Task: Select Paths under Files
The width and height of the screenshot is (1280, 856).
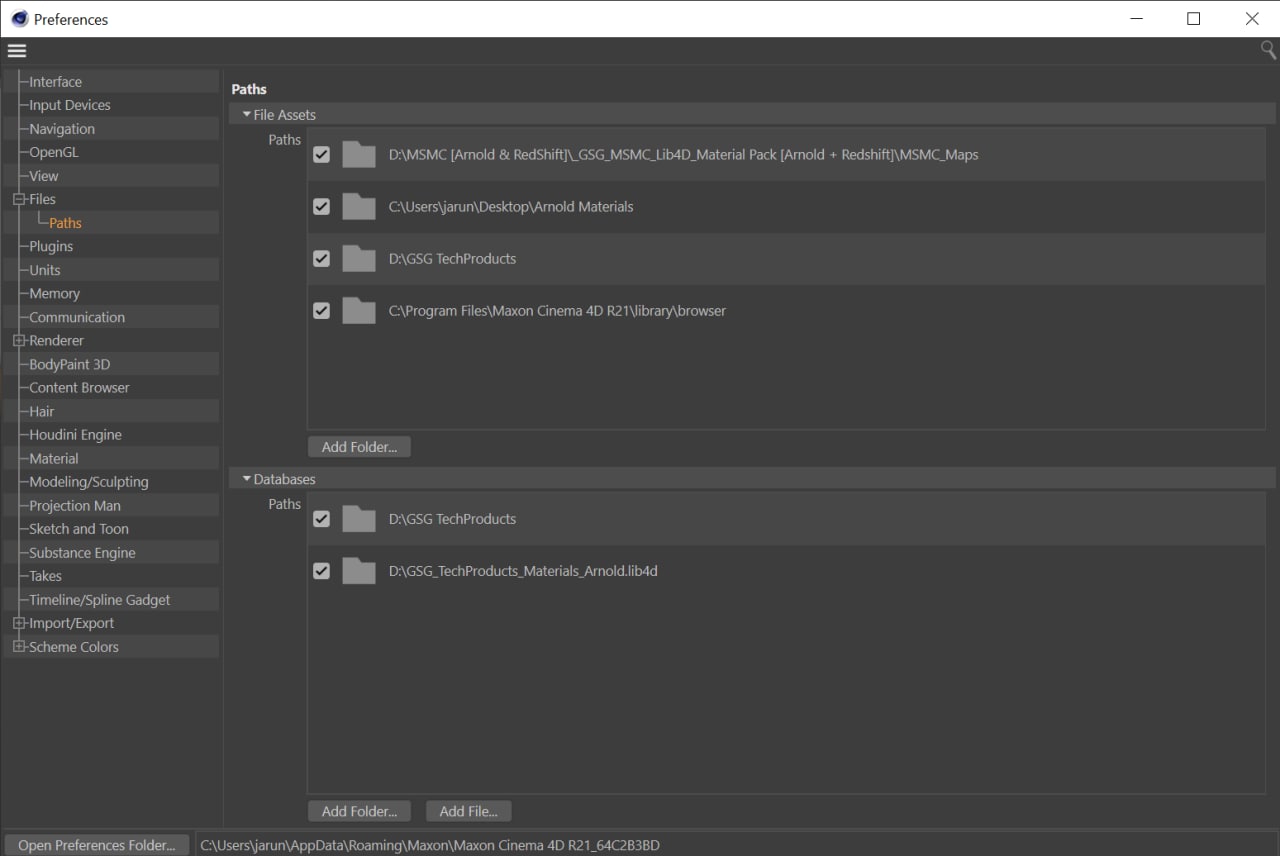Action: [65, 223]
